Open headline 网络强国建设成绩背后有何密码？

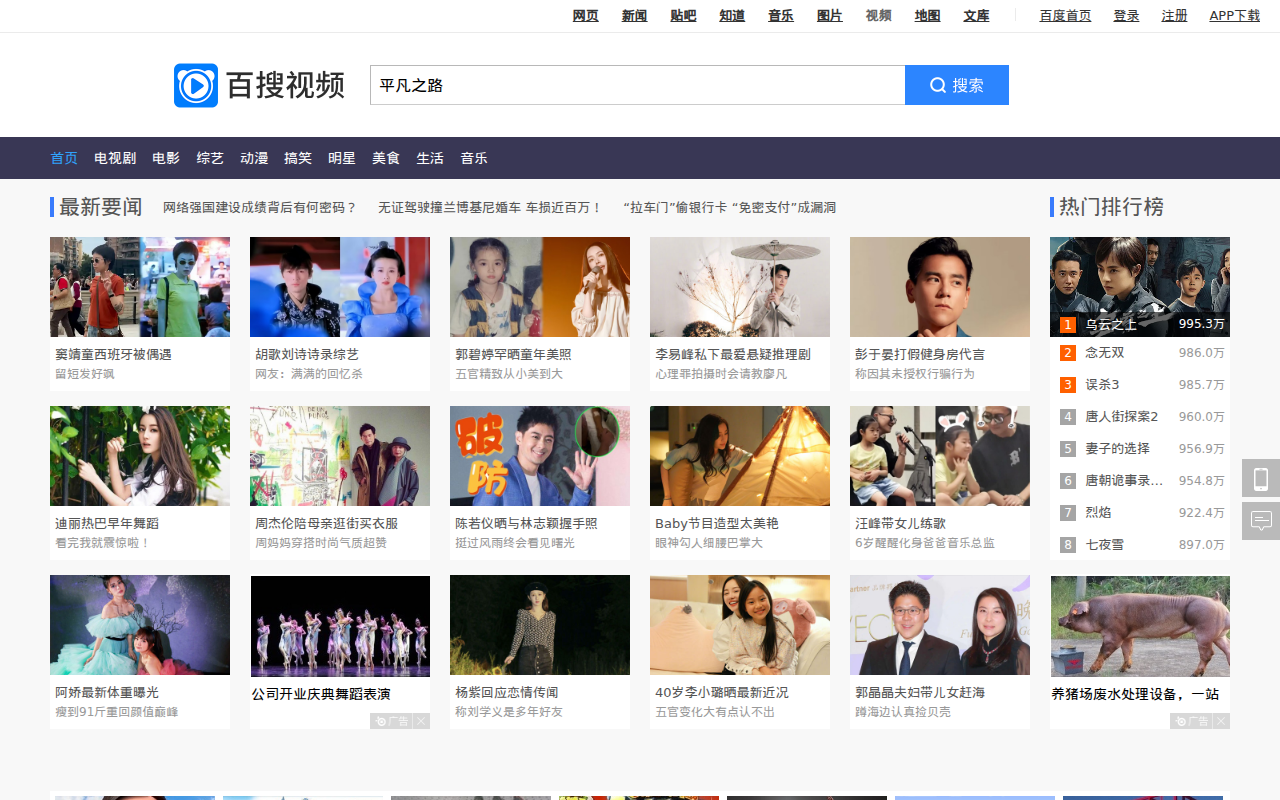pyautogui.click(x=260, y=208)
